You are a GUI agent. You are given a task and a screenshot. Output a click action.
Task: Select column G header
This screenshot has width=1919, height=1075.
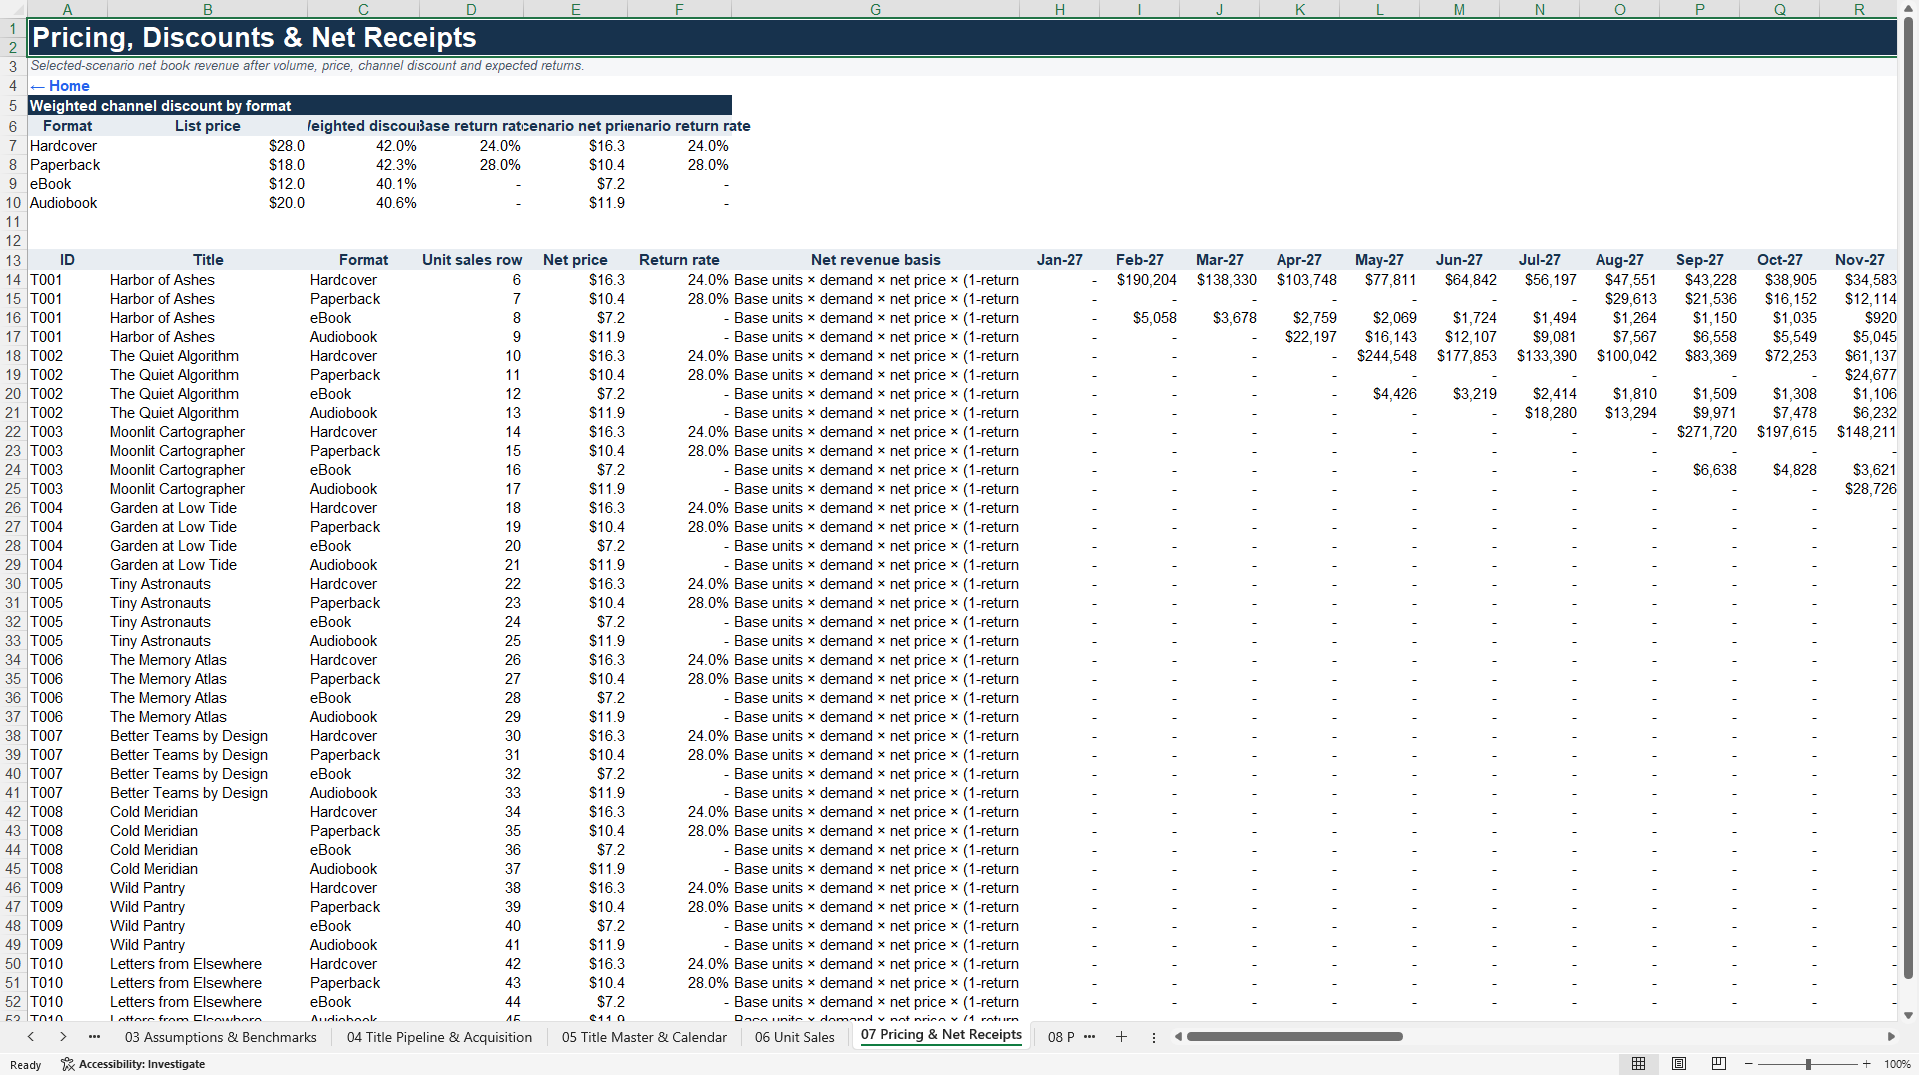pyautogui.click(x=875, y=9)
